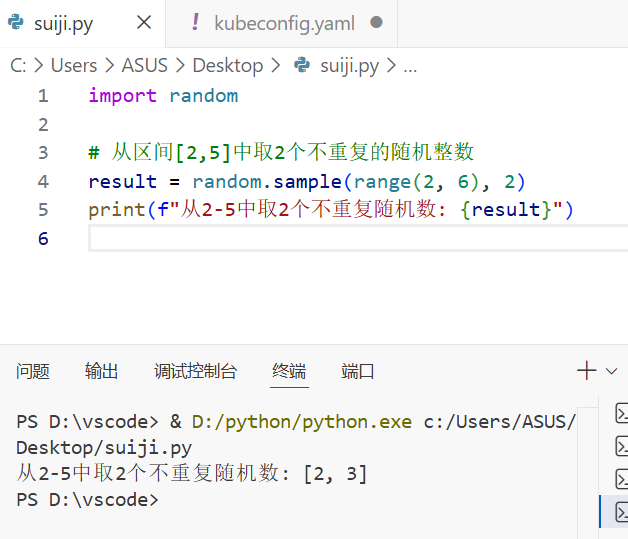Click the unsaved dot on kubeconfig.yaml tab
Image resolution: width=628 pixels, height=539 pixels.
coord(376,23)
